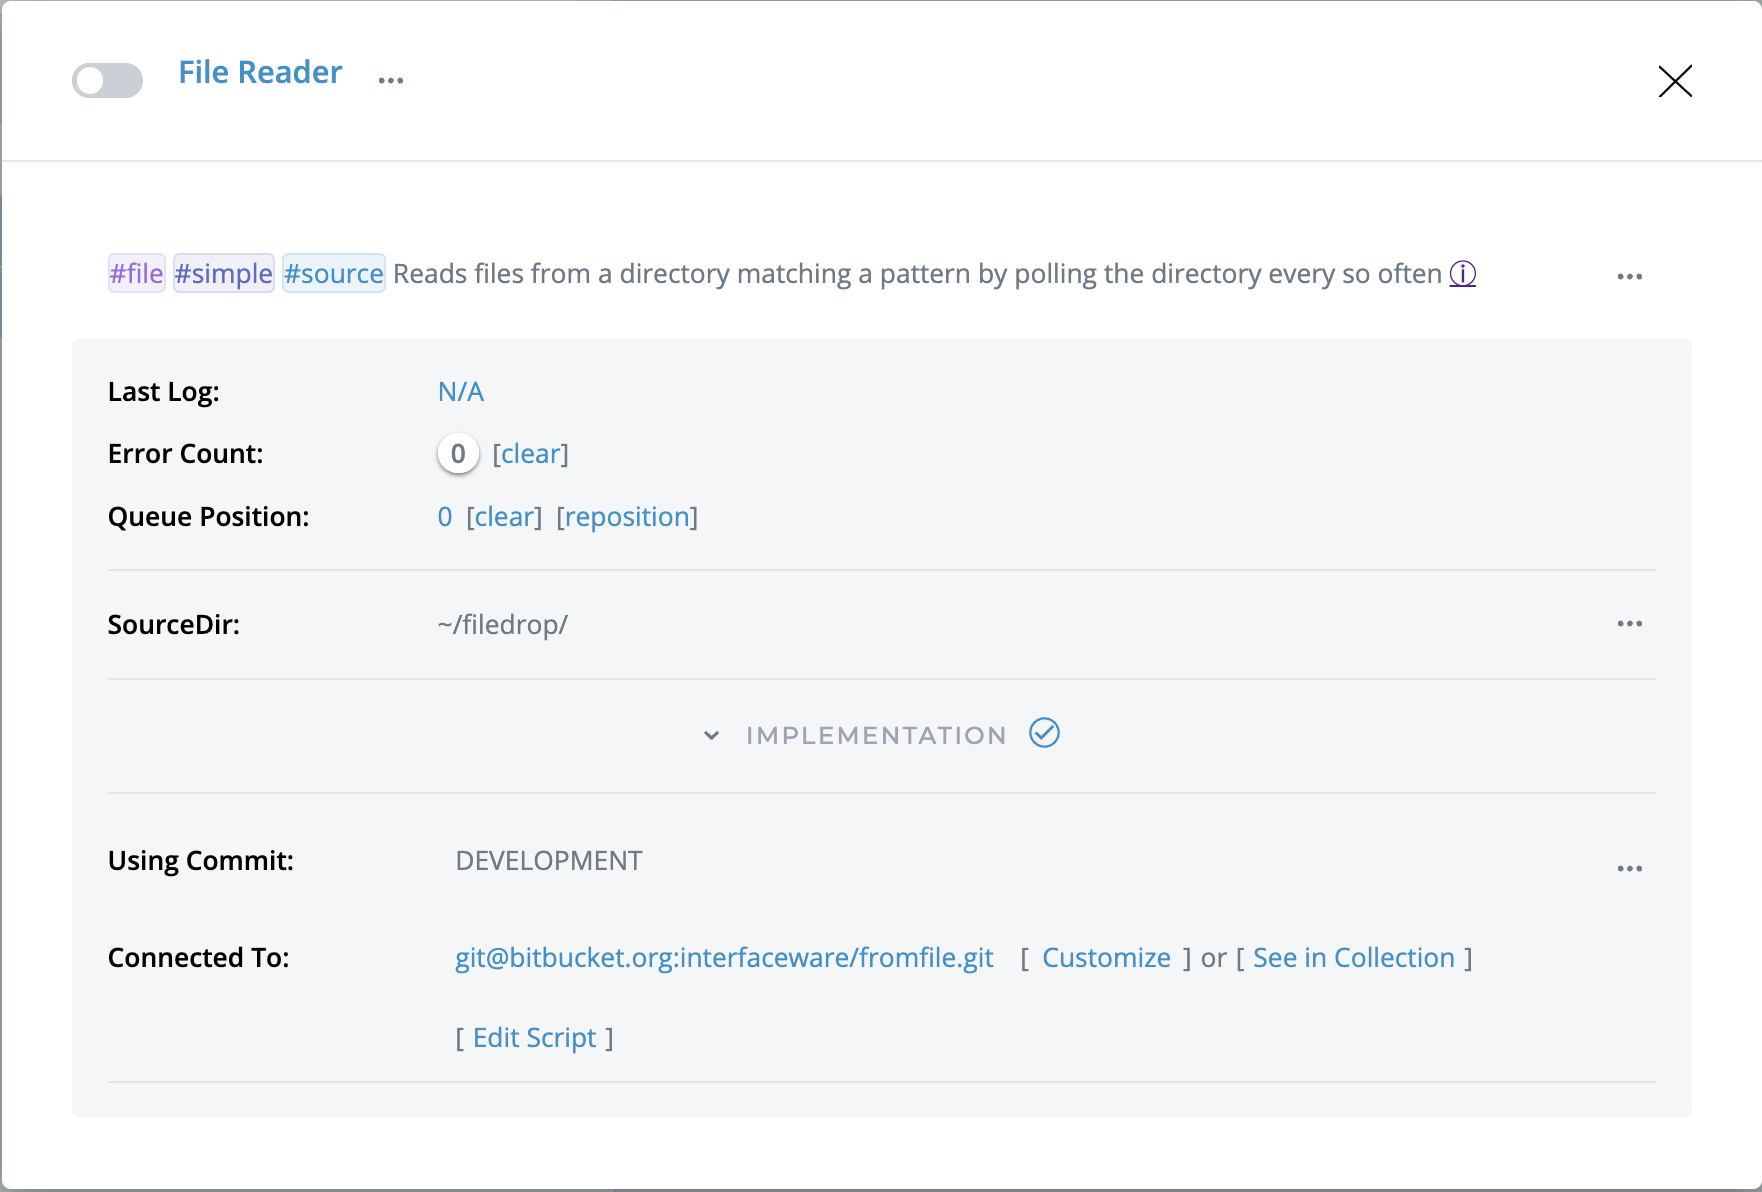Open the ellipsis menu on the description row
1762x1192 pixels.
click(1629, 277)
